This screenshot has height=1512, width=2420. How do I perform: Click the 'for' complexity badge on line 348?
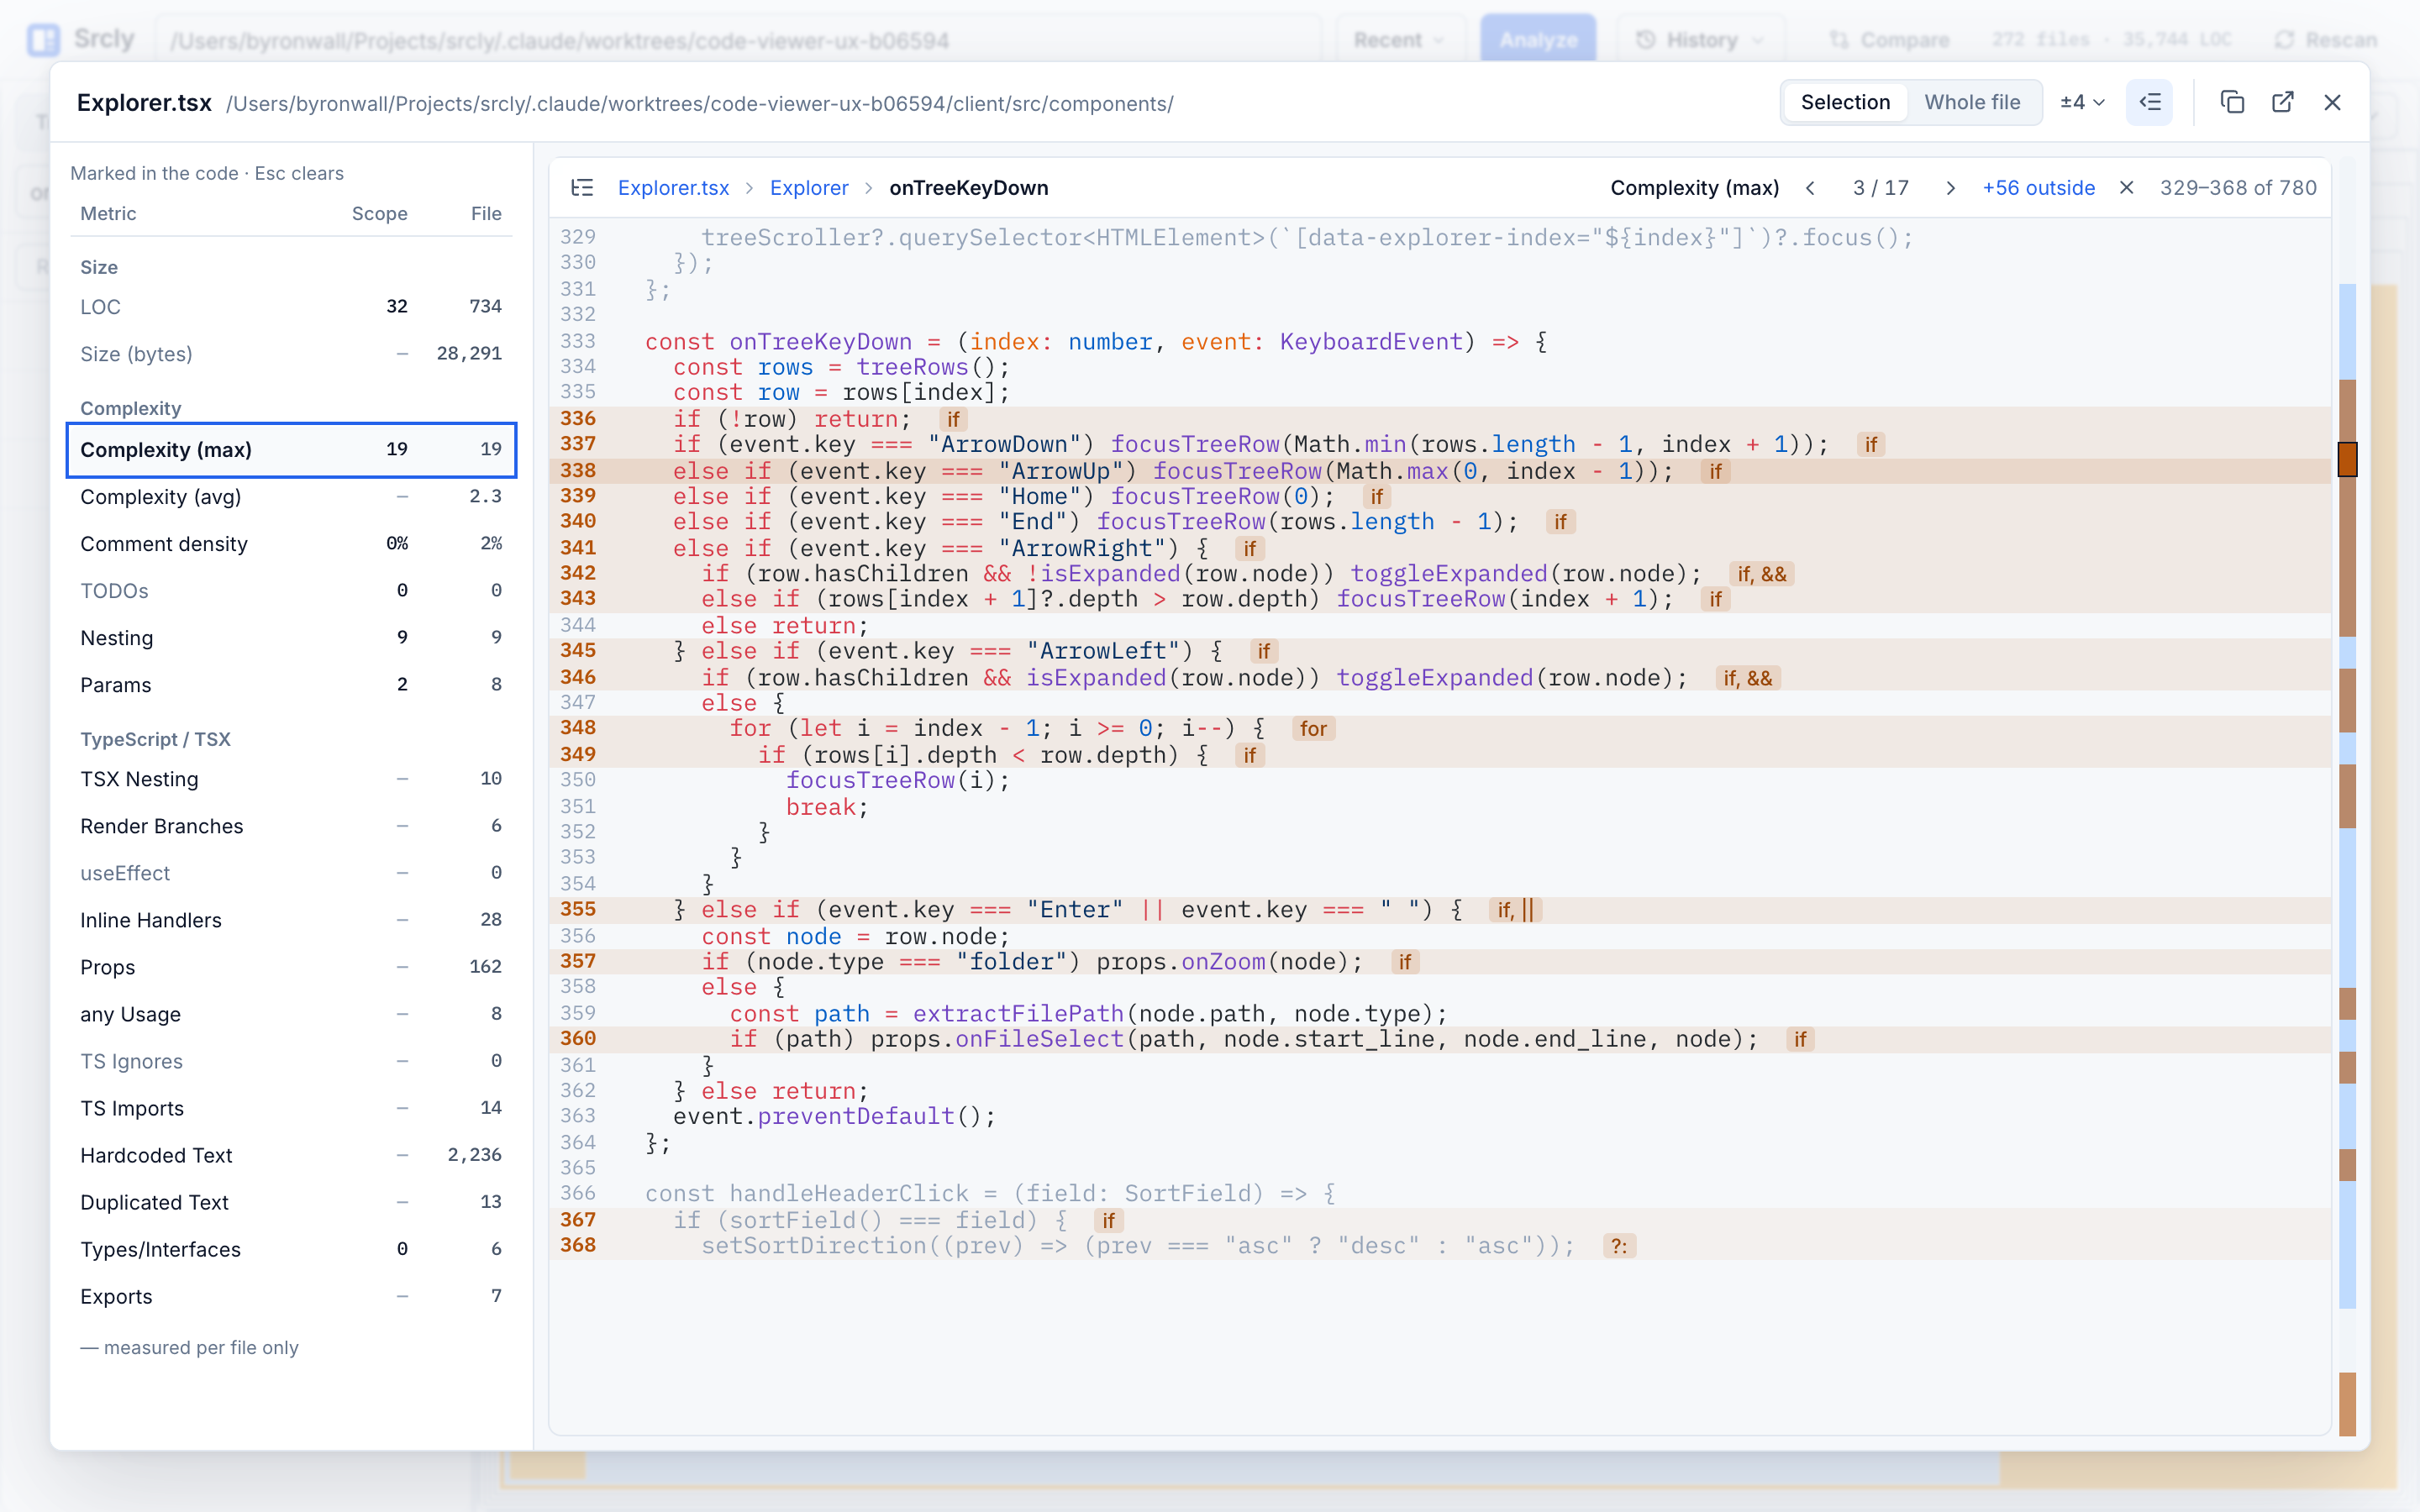1313,729
